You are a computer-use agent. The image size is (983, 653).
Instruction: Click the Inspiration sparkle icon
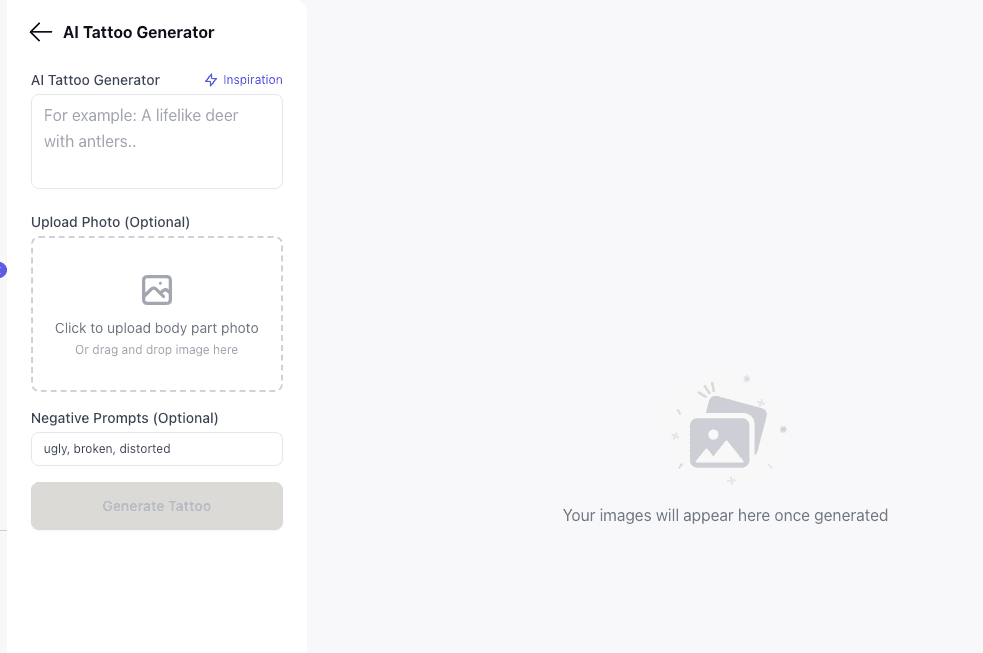tap(210, 79)
